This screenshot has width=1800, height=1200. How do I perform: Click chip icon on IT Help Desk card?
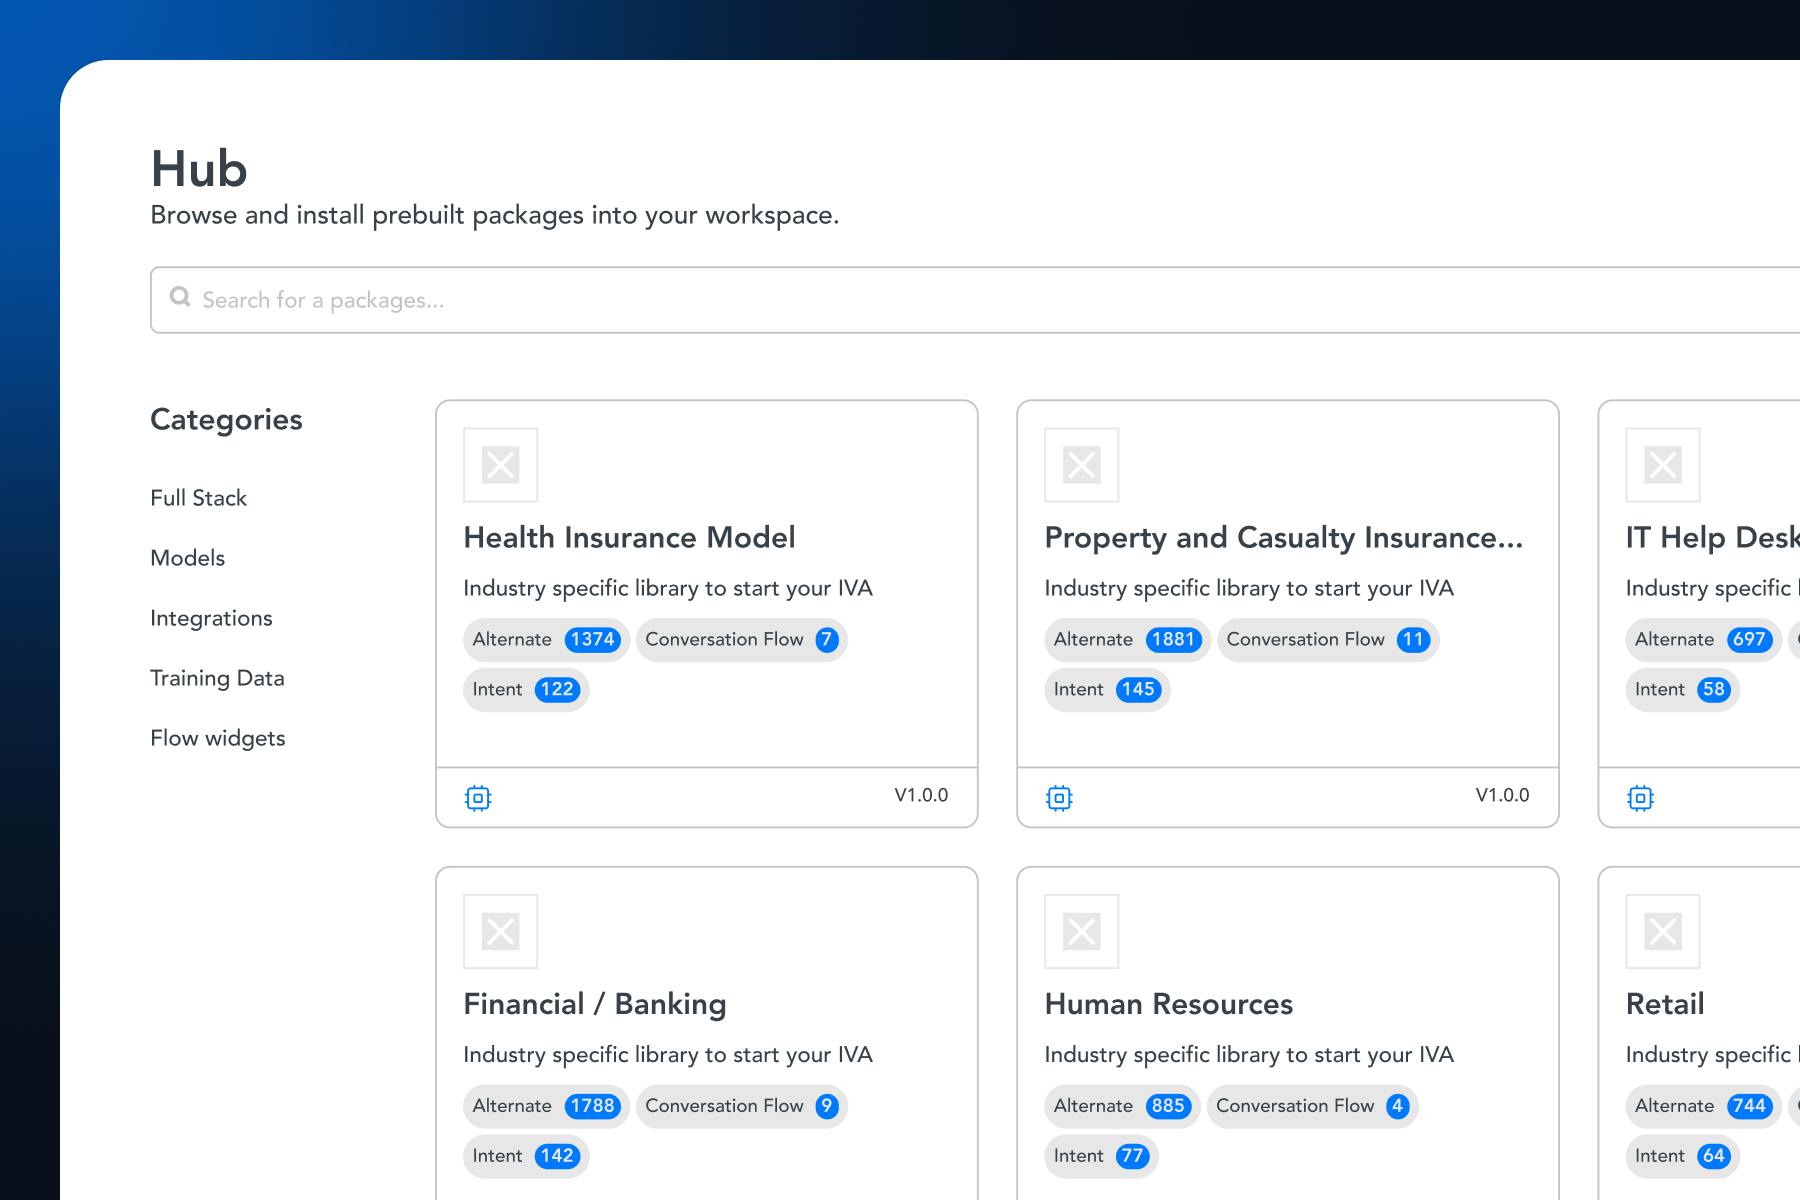tap(1640, 798)
